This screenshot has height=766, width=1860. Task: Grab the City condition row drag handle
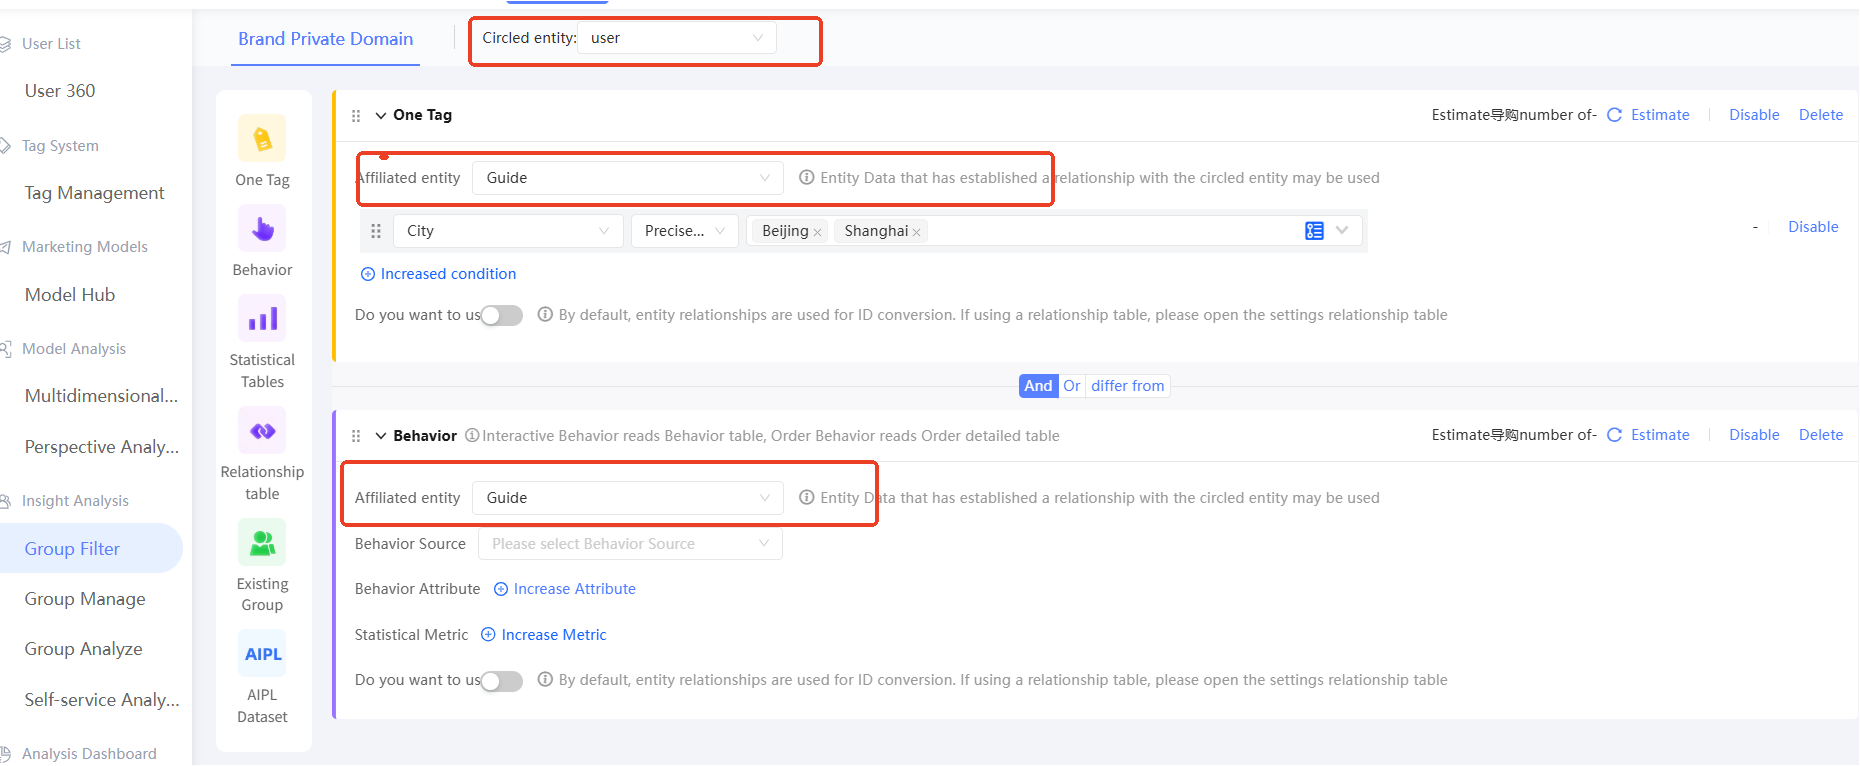coord(376,231)
